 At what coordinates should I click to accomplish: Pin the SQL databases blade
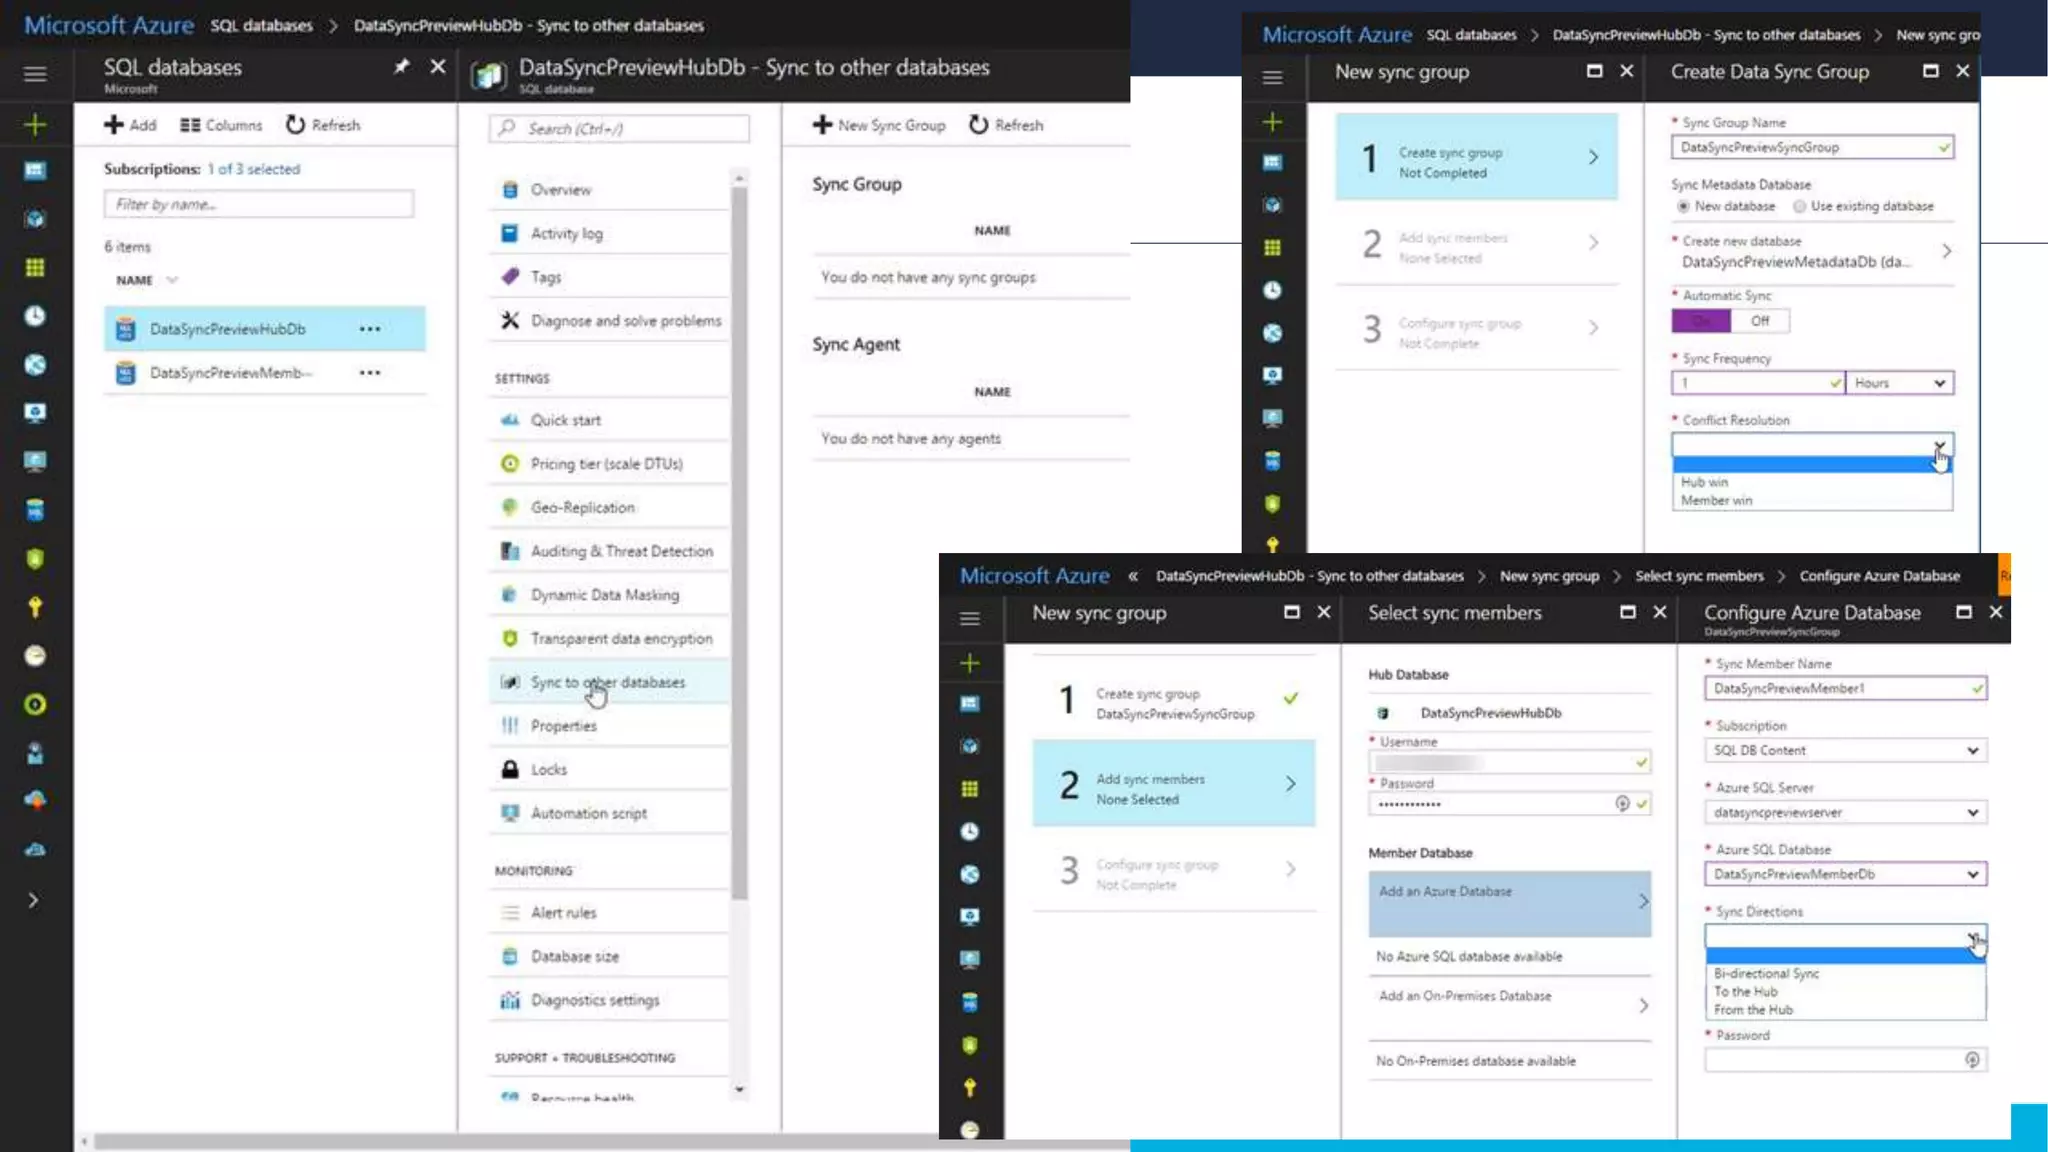[401, 67]
